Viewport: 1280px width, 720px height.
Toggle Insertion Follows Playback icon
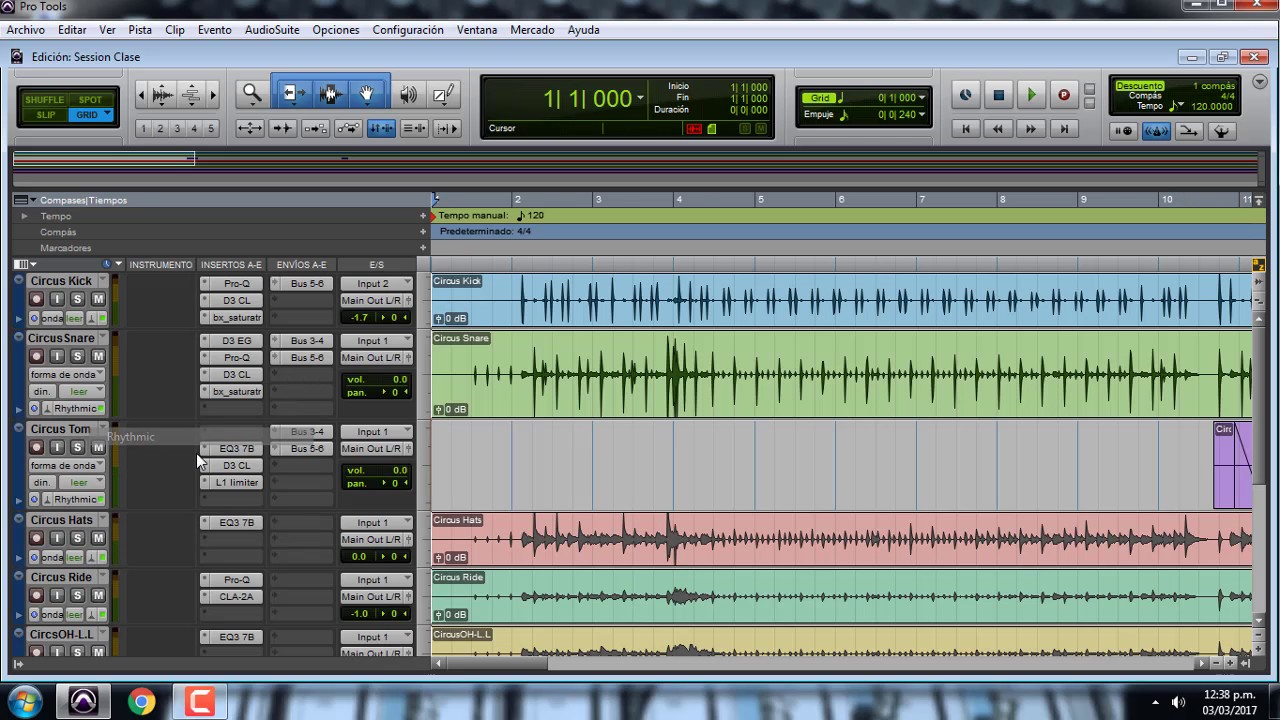[x=447, y=128]
